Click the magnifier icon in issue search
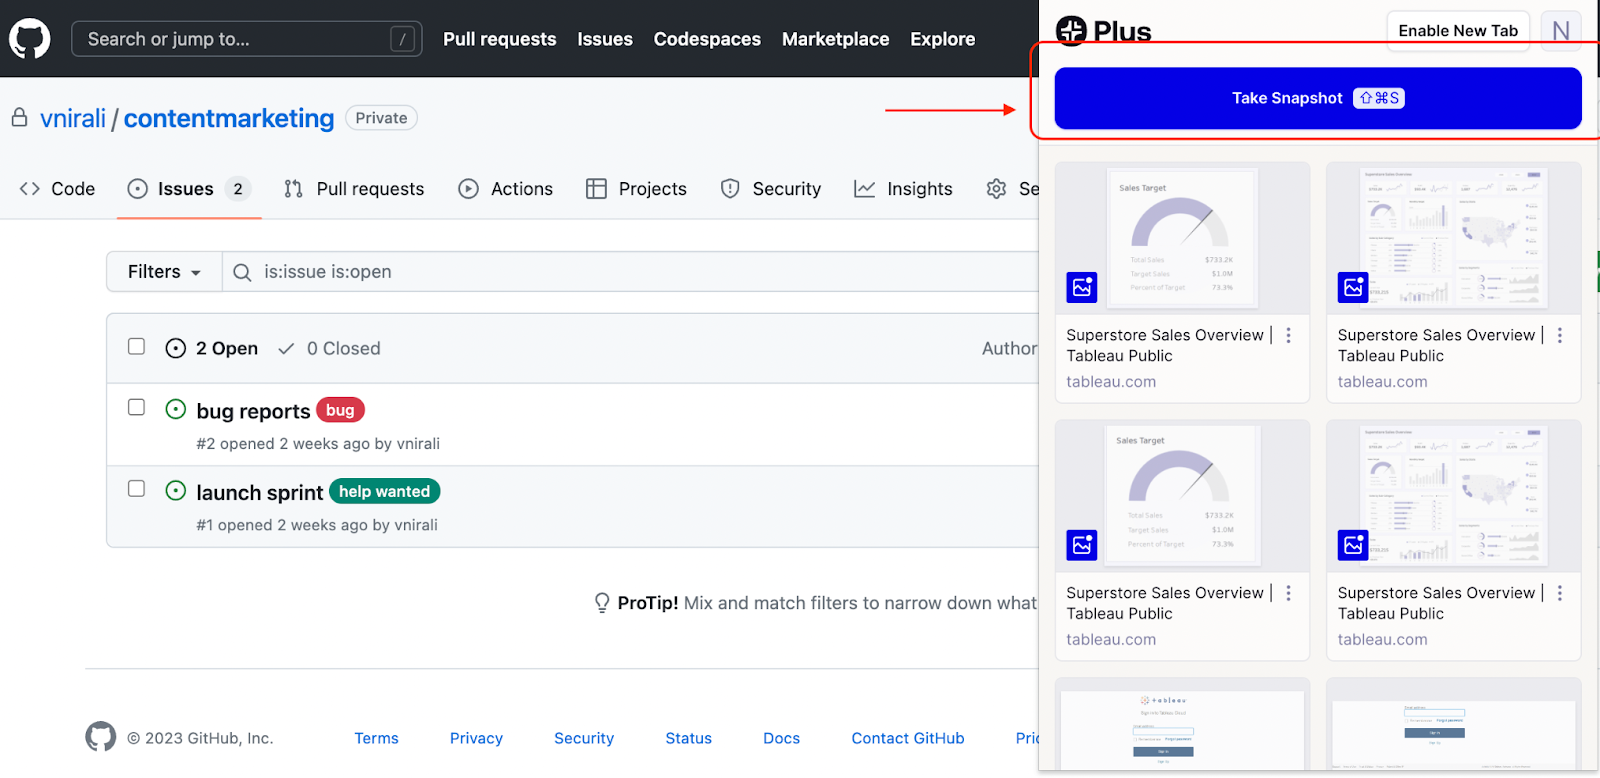 click(242, 272)
